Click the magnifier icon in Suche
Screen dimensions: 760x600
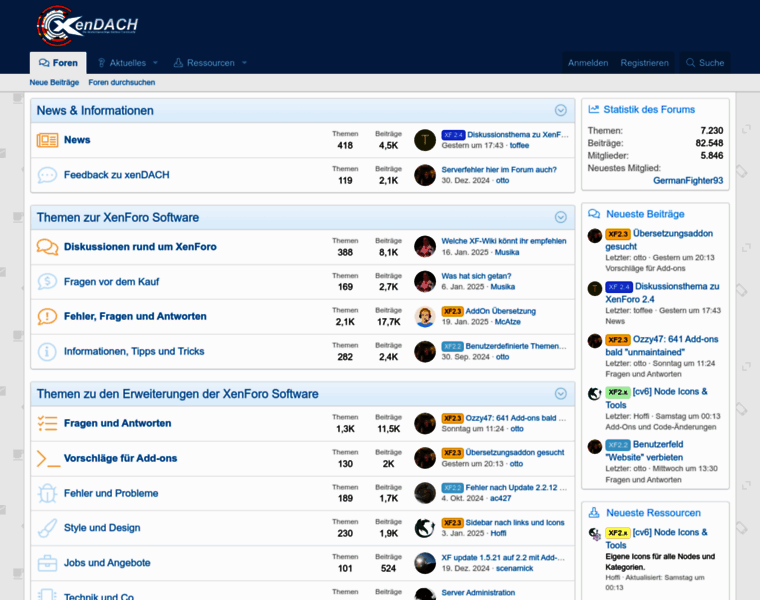(690, 63)
